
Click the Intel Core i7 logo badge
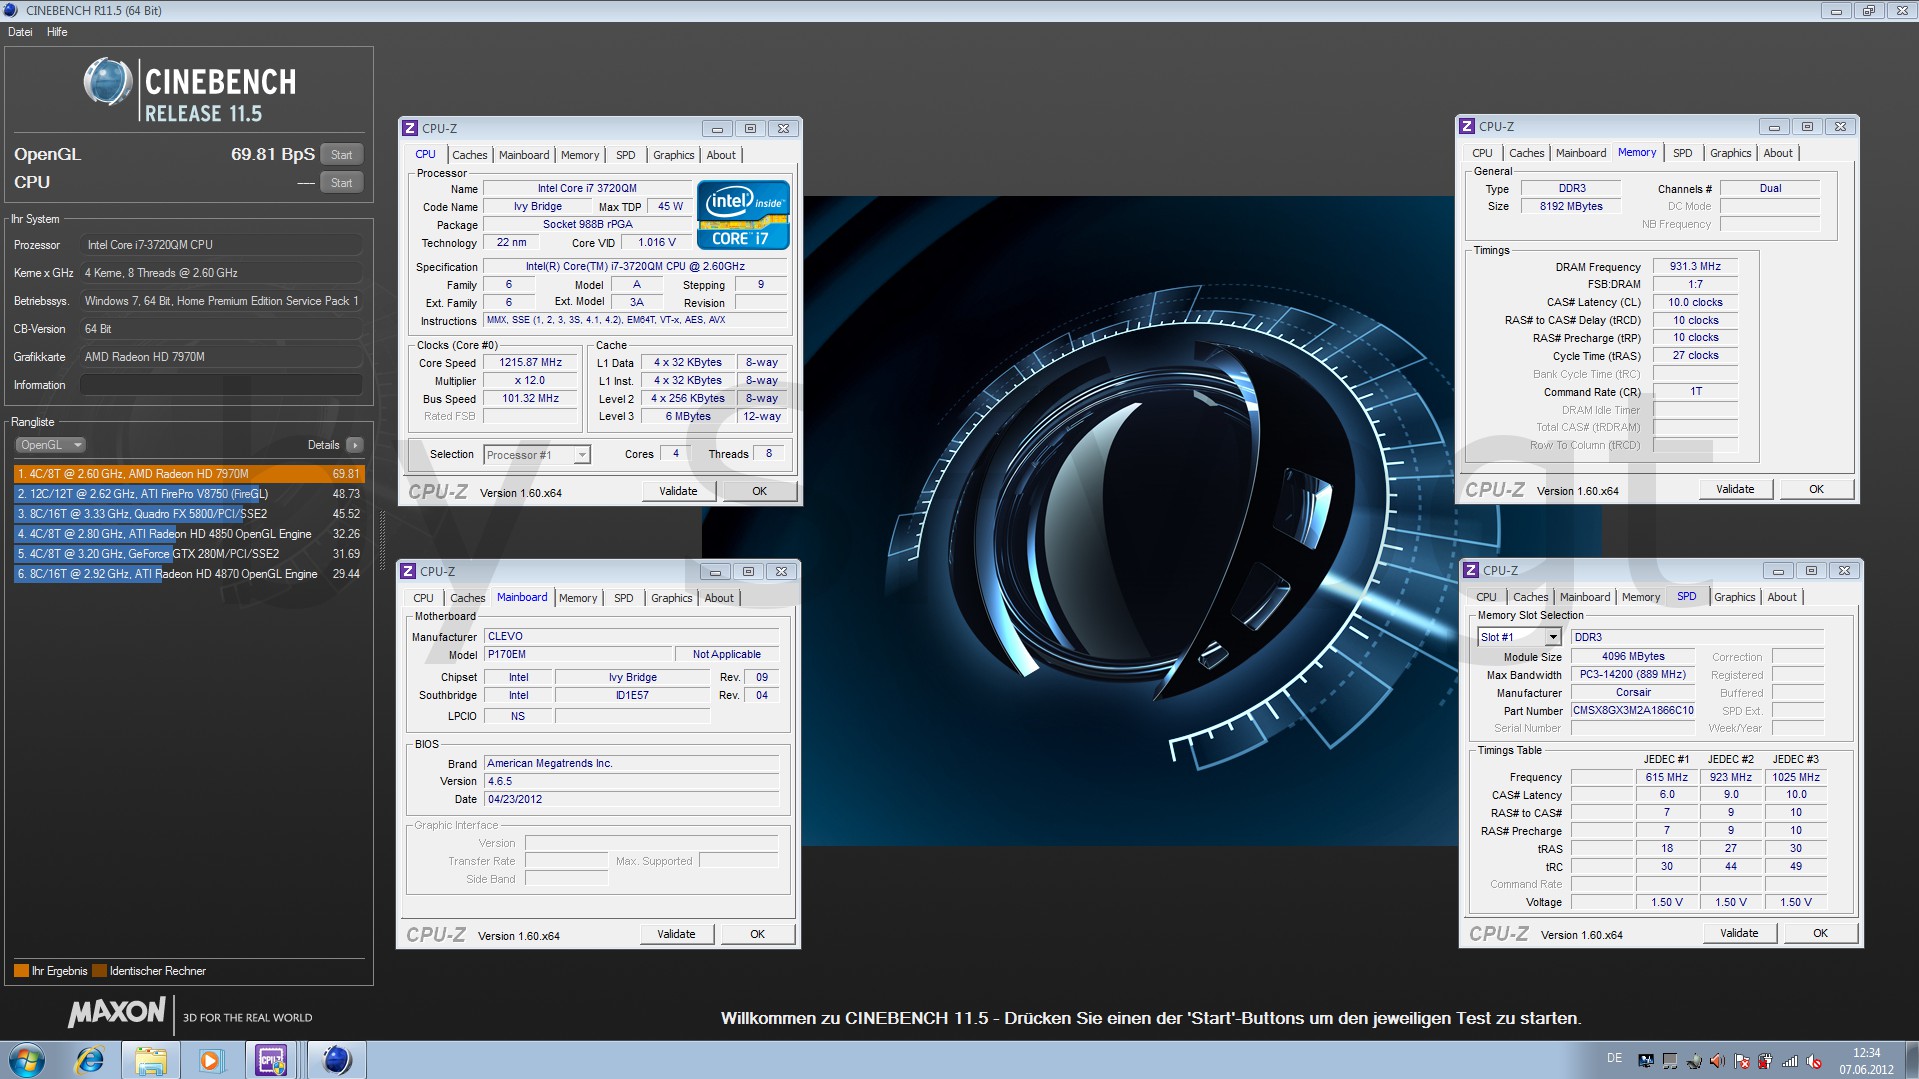click(743, 214)
